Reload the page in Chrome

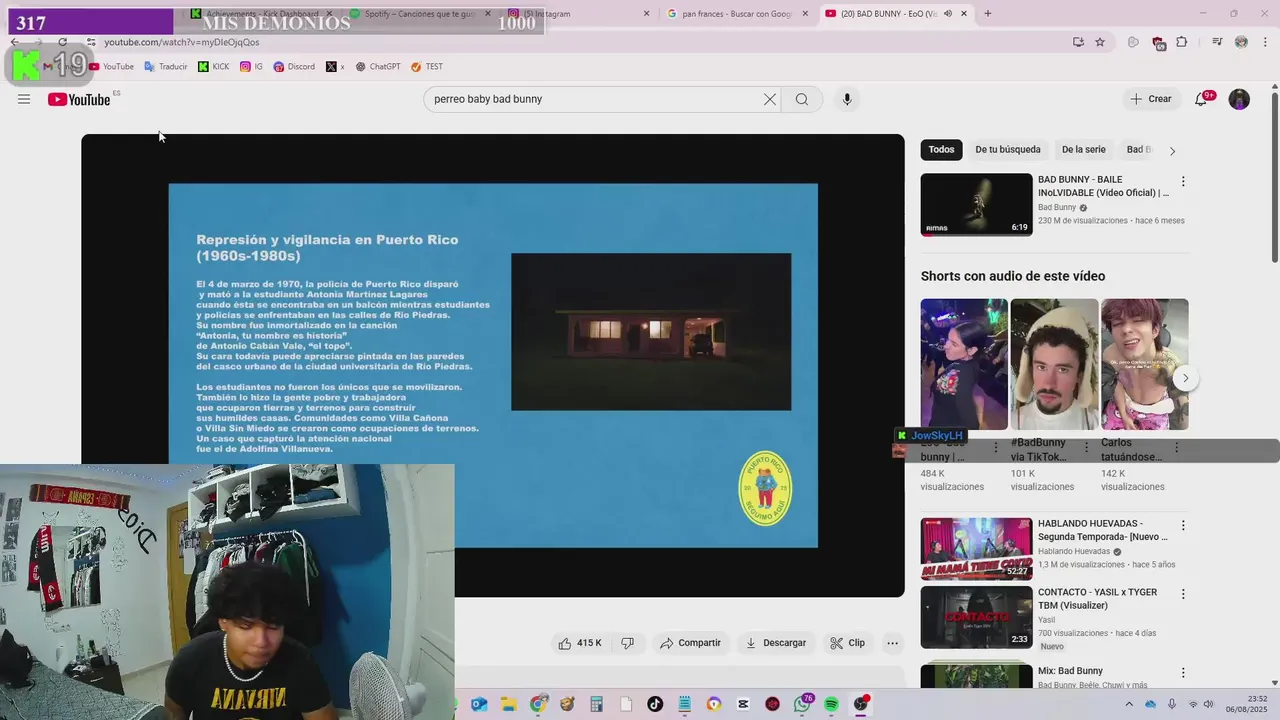point(62,42)
